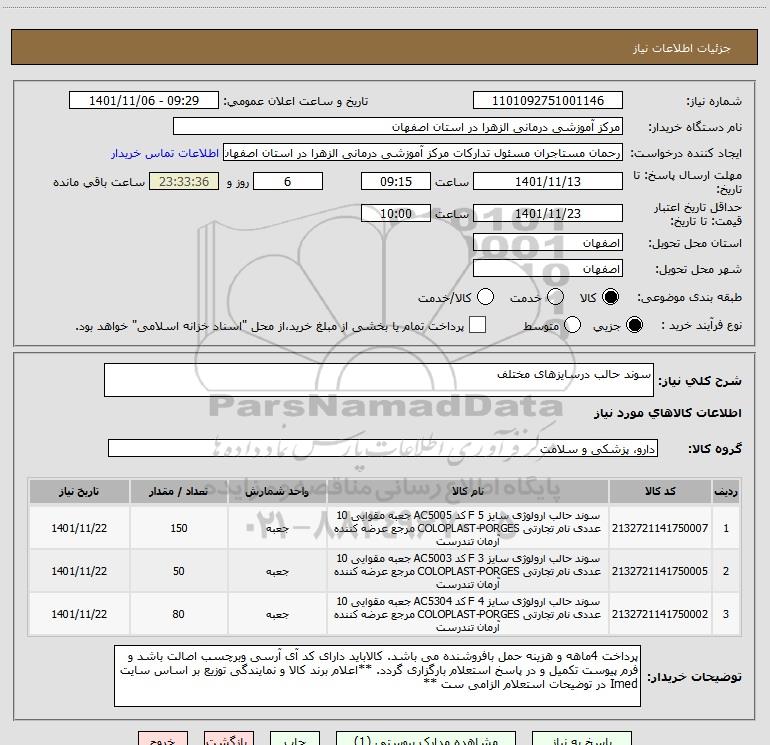Screen dimensions: 770x745
Task: Click the تعداد / مقدار column header
Action: tap(178, 491)
